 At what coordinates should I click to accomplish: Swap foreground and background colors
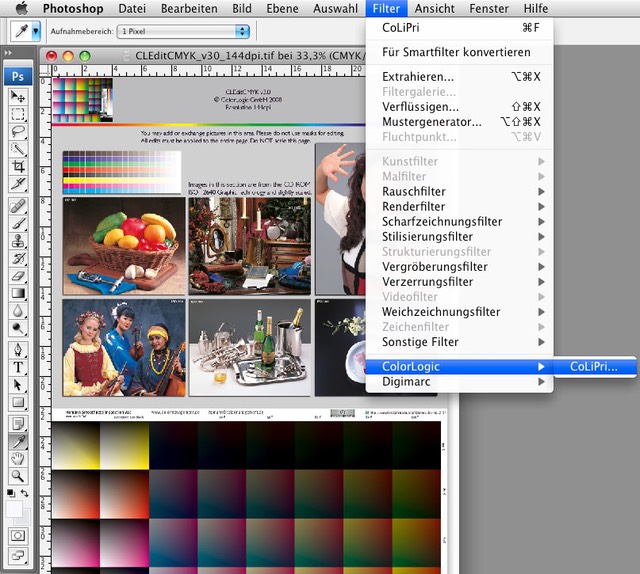(x=25, y=493)
